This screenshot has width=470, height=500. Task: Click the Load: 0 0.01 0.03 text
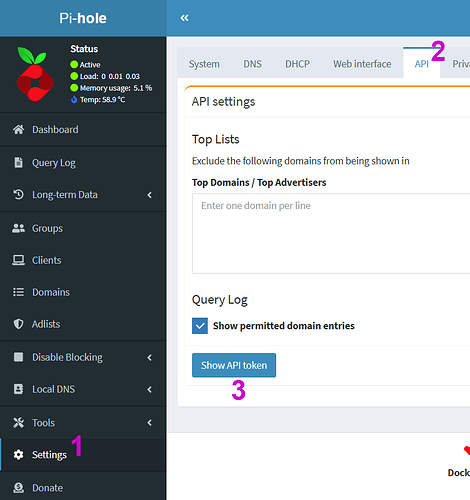coord(110,76)
